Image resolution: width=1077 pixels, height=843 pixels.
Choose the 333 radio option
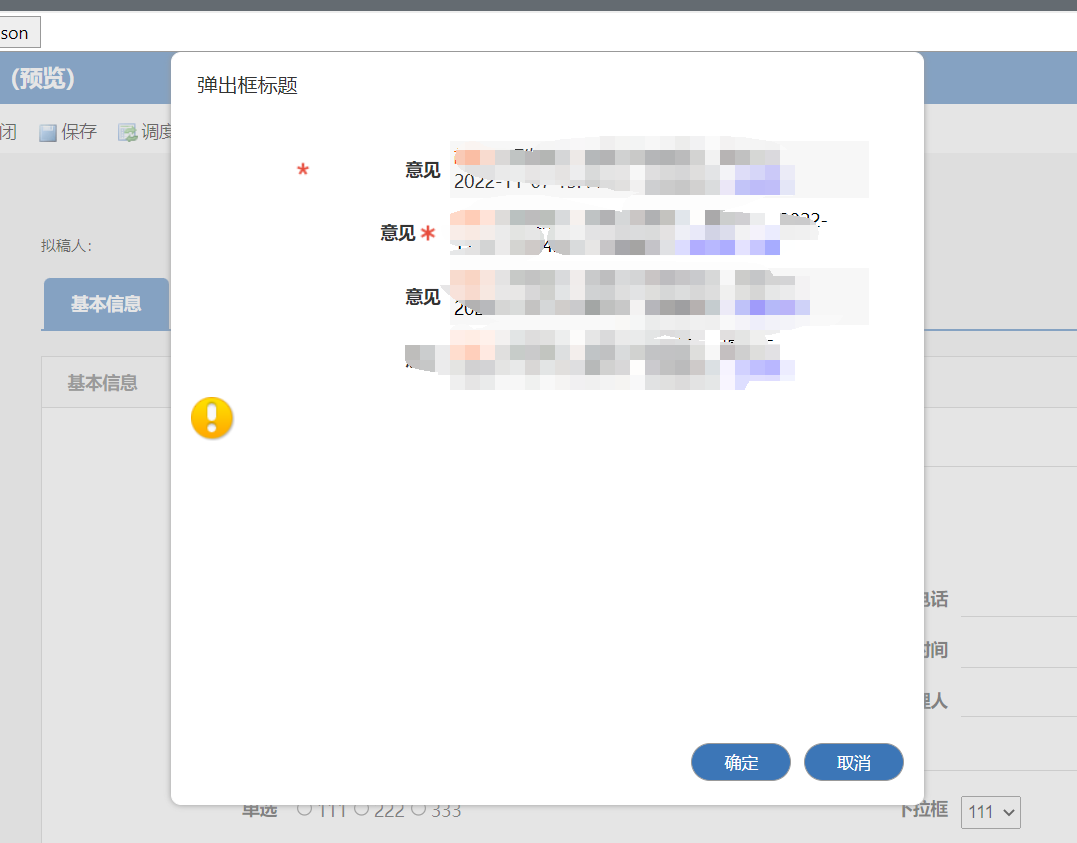coord(420,810)
